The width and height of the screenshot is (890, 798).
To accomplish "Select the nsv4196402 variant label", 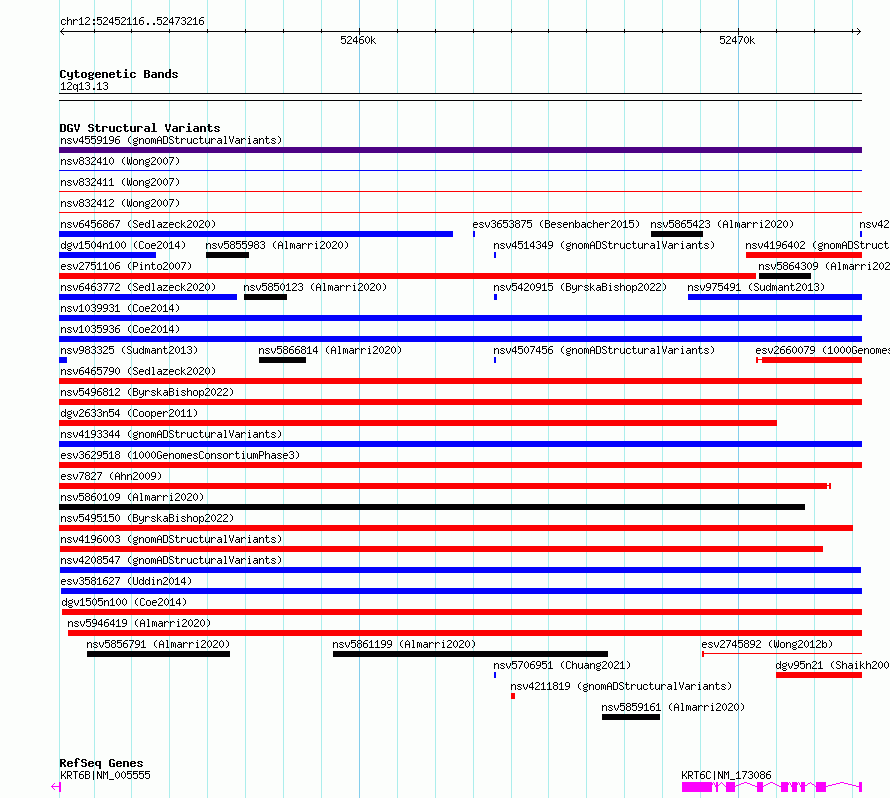I will (817, 245).
